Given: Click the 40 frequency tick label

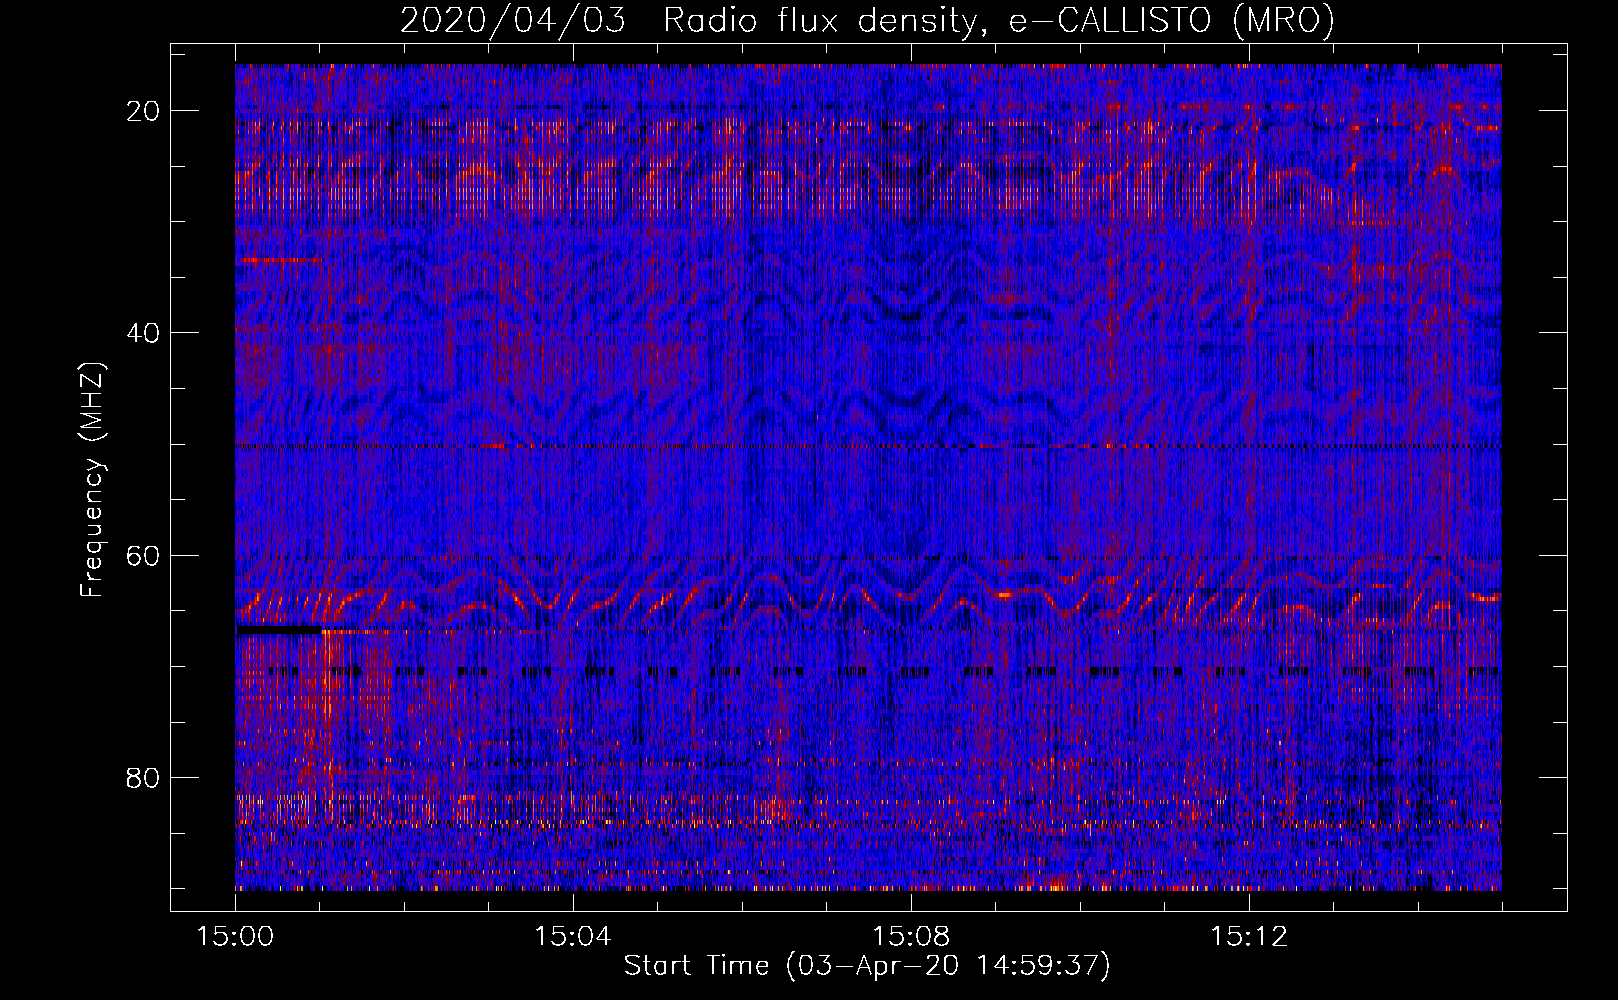Looking at the screenshot, I should (x=143, y=333).
